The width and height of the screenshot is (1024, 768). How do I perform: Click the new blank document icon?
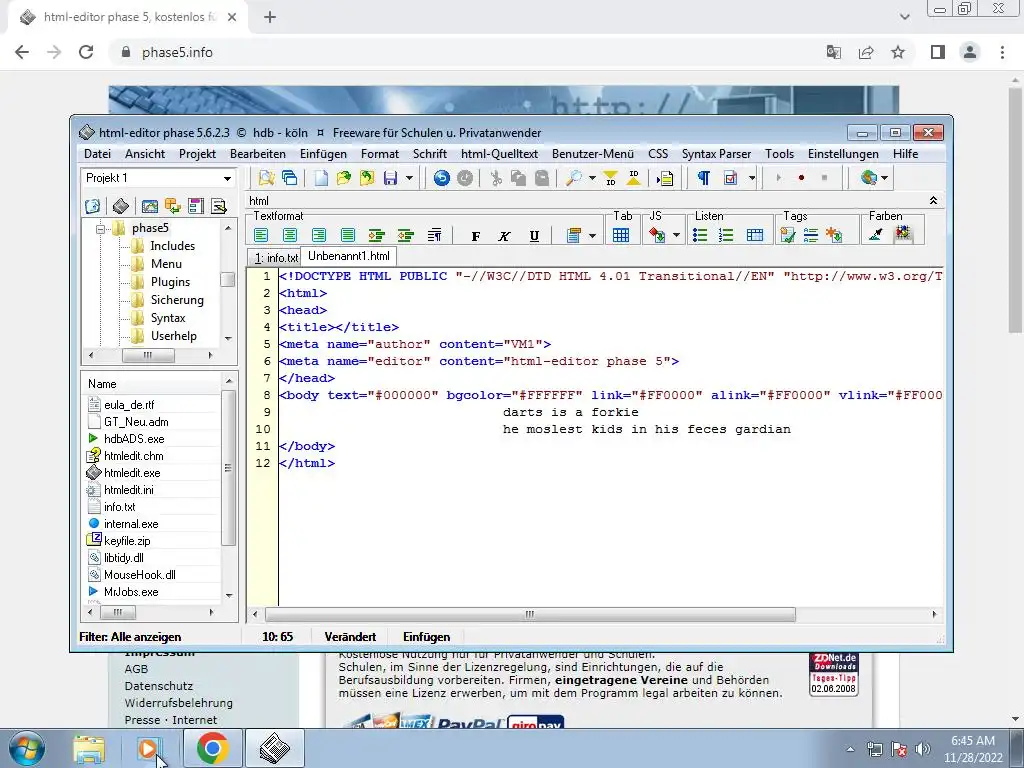point(321,178)
